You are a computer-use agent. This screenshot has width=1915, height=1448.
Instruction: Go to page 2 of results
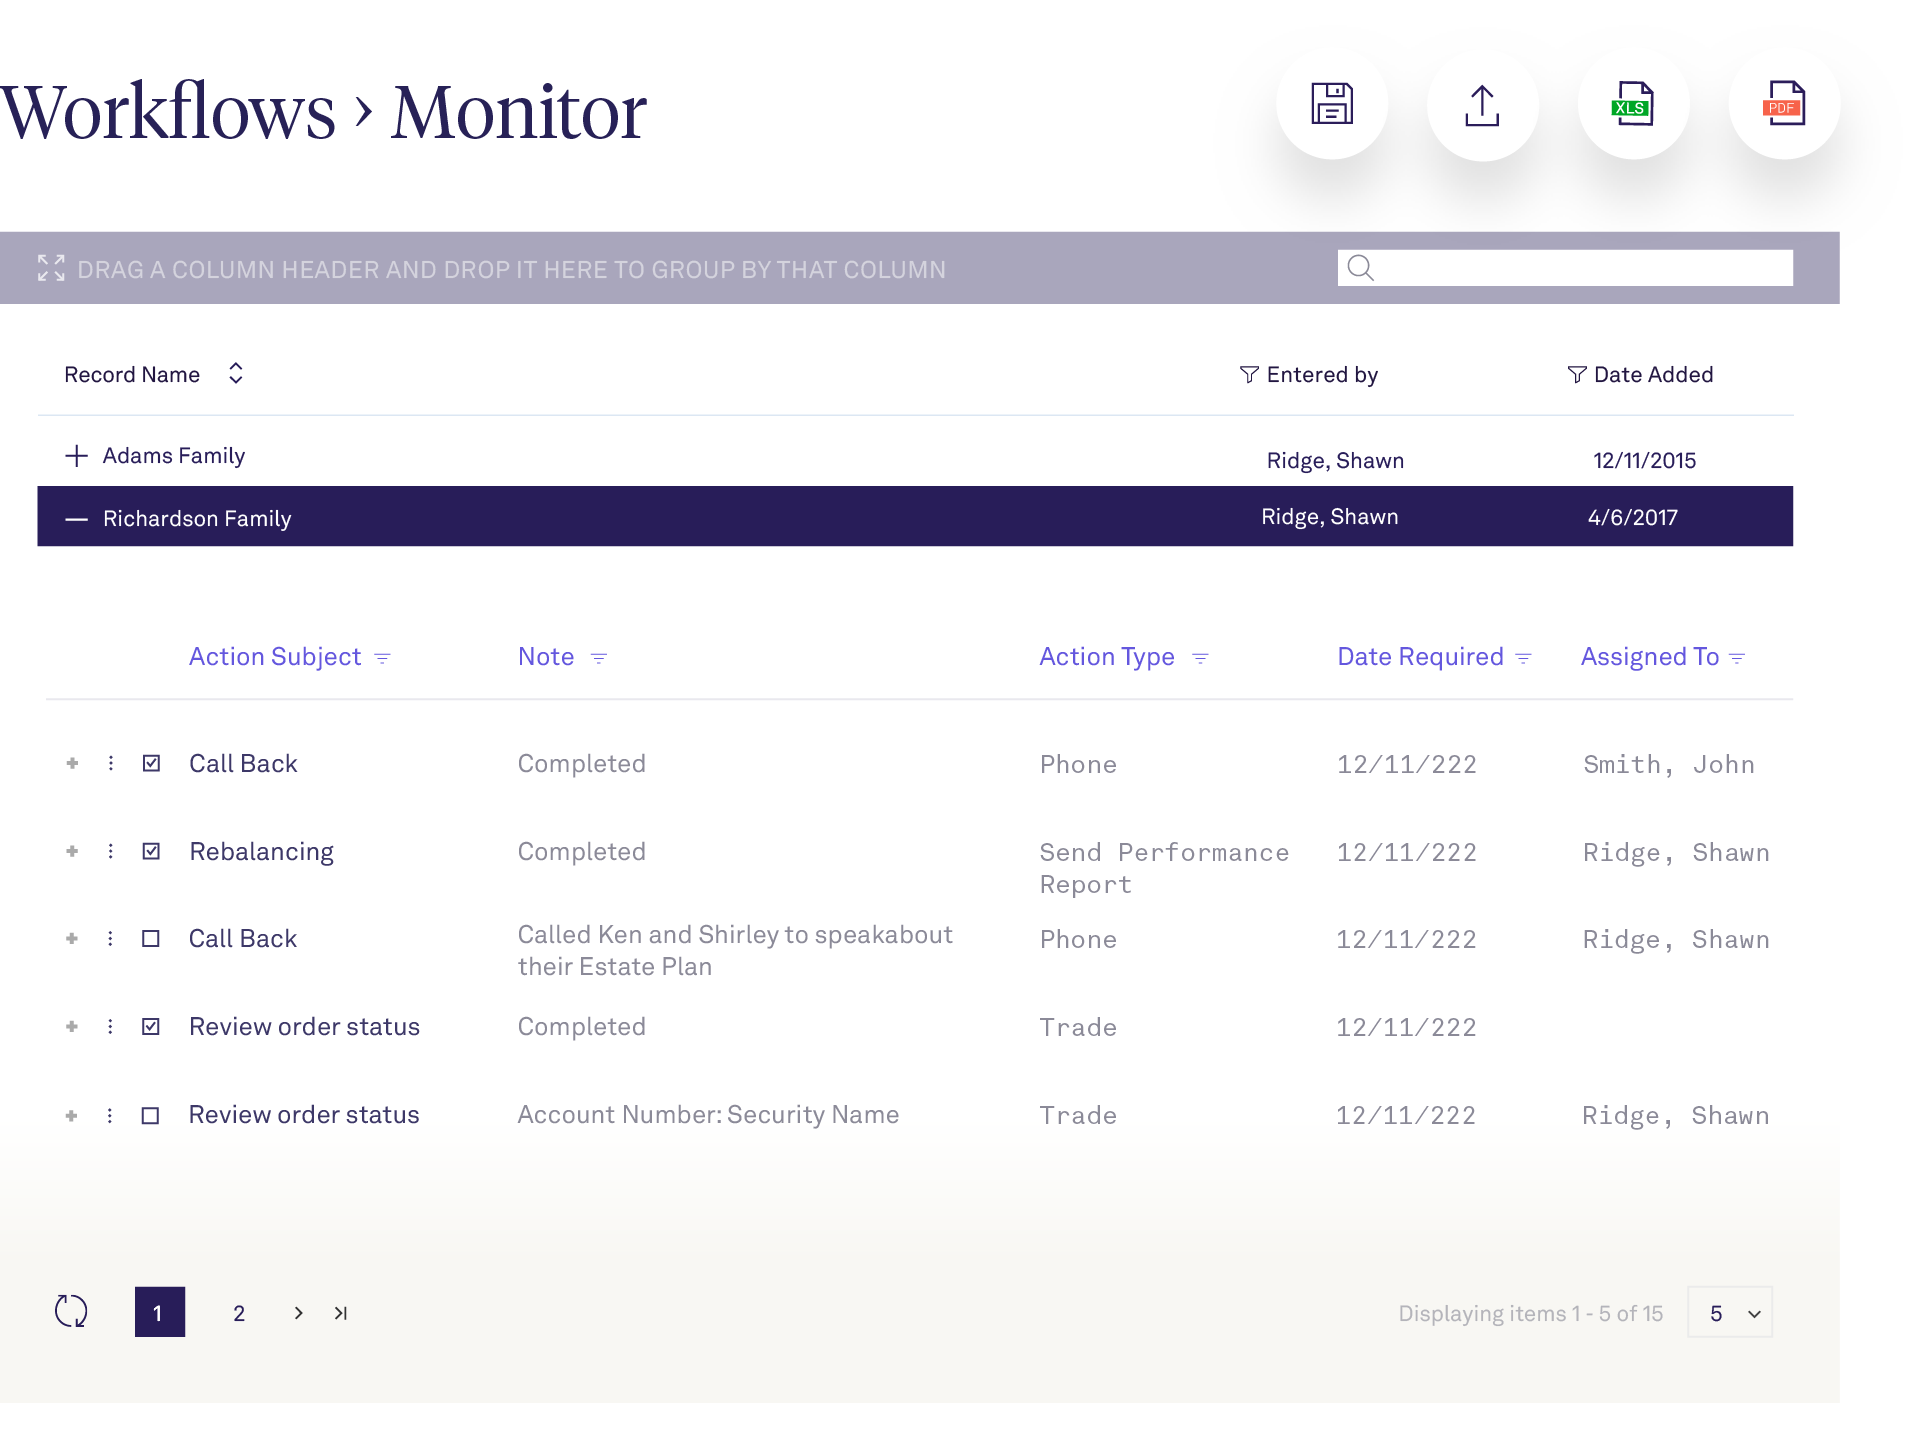point(238,1312)
